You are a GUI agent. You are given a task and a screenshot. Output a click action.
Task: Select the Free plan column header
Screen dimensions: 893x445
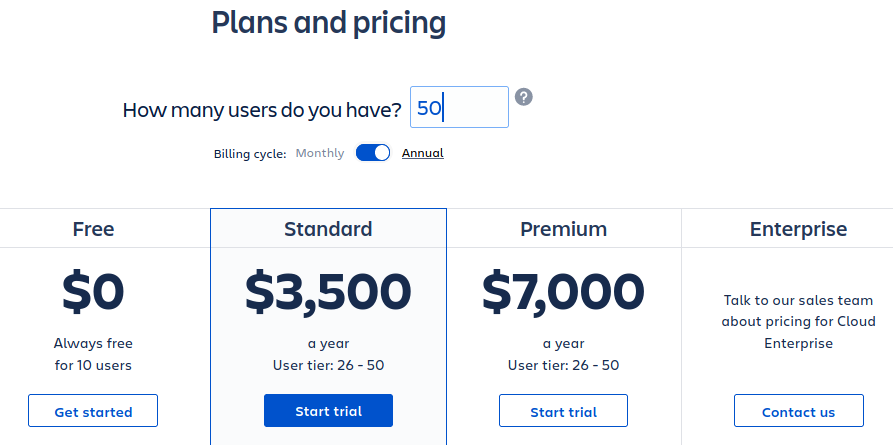click(x=93, y=229)
